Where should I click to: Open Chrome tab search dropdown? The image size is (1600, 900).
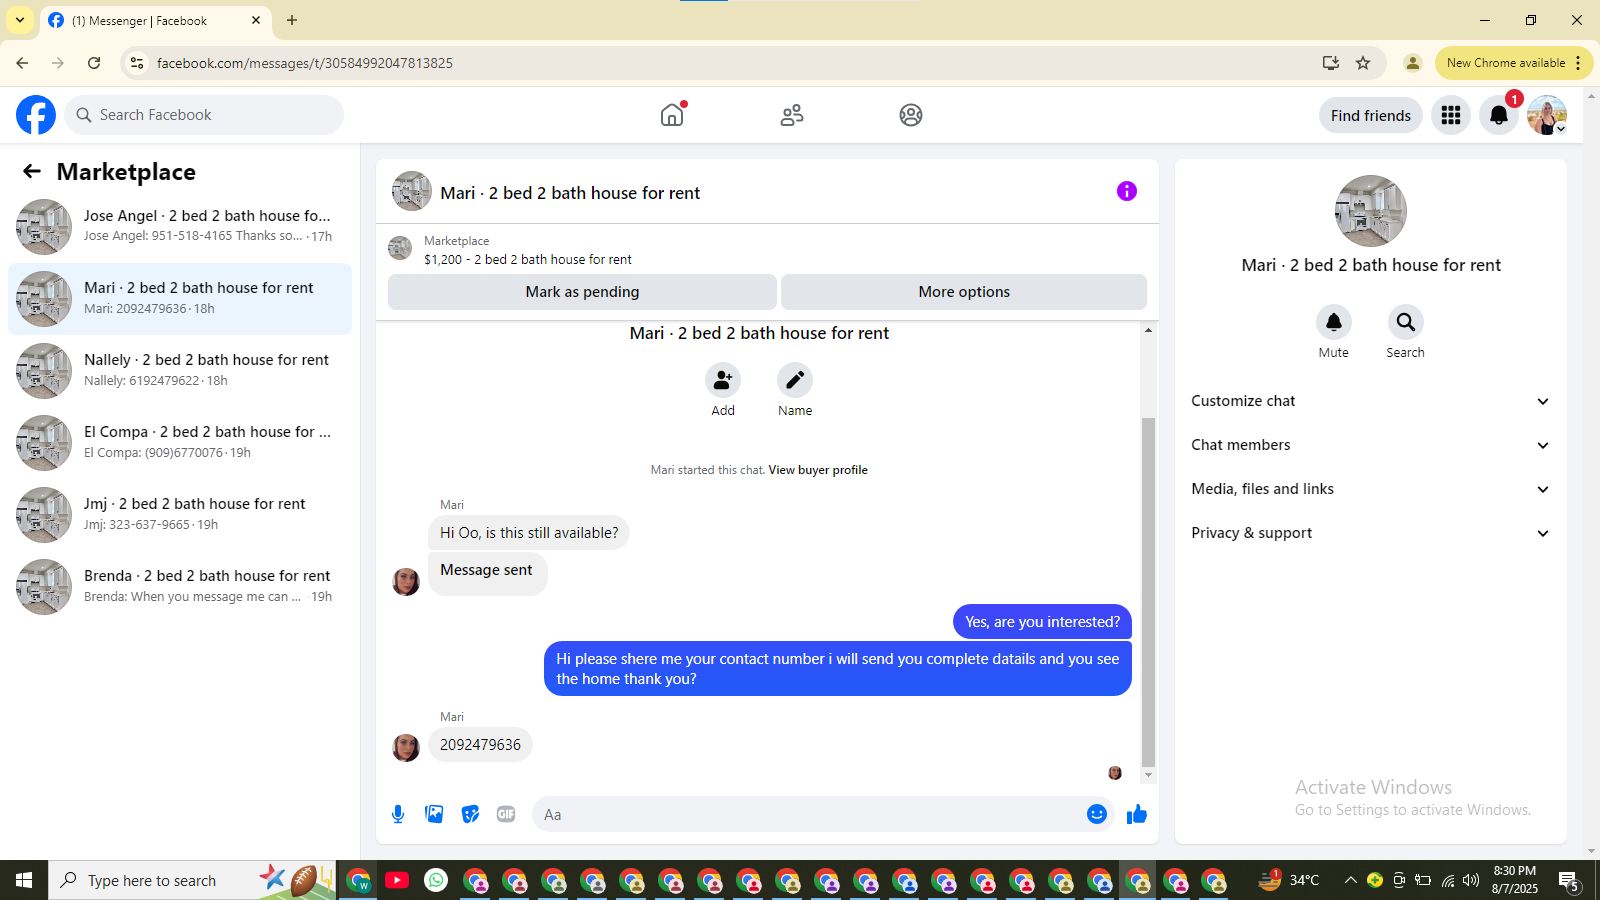[x=20, y=20]
